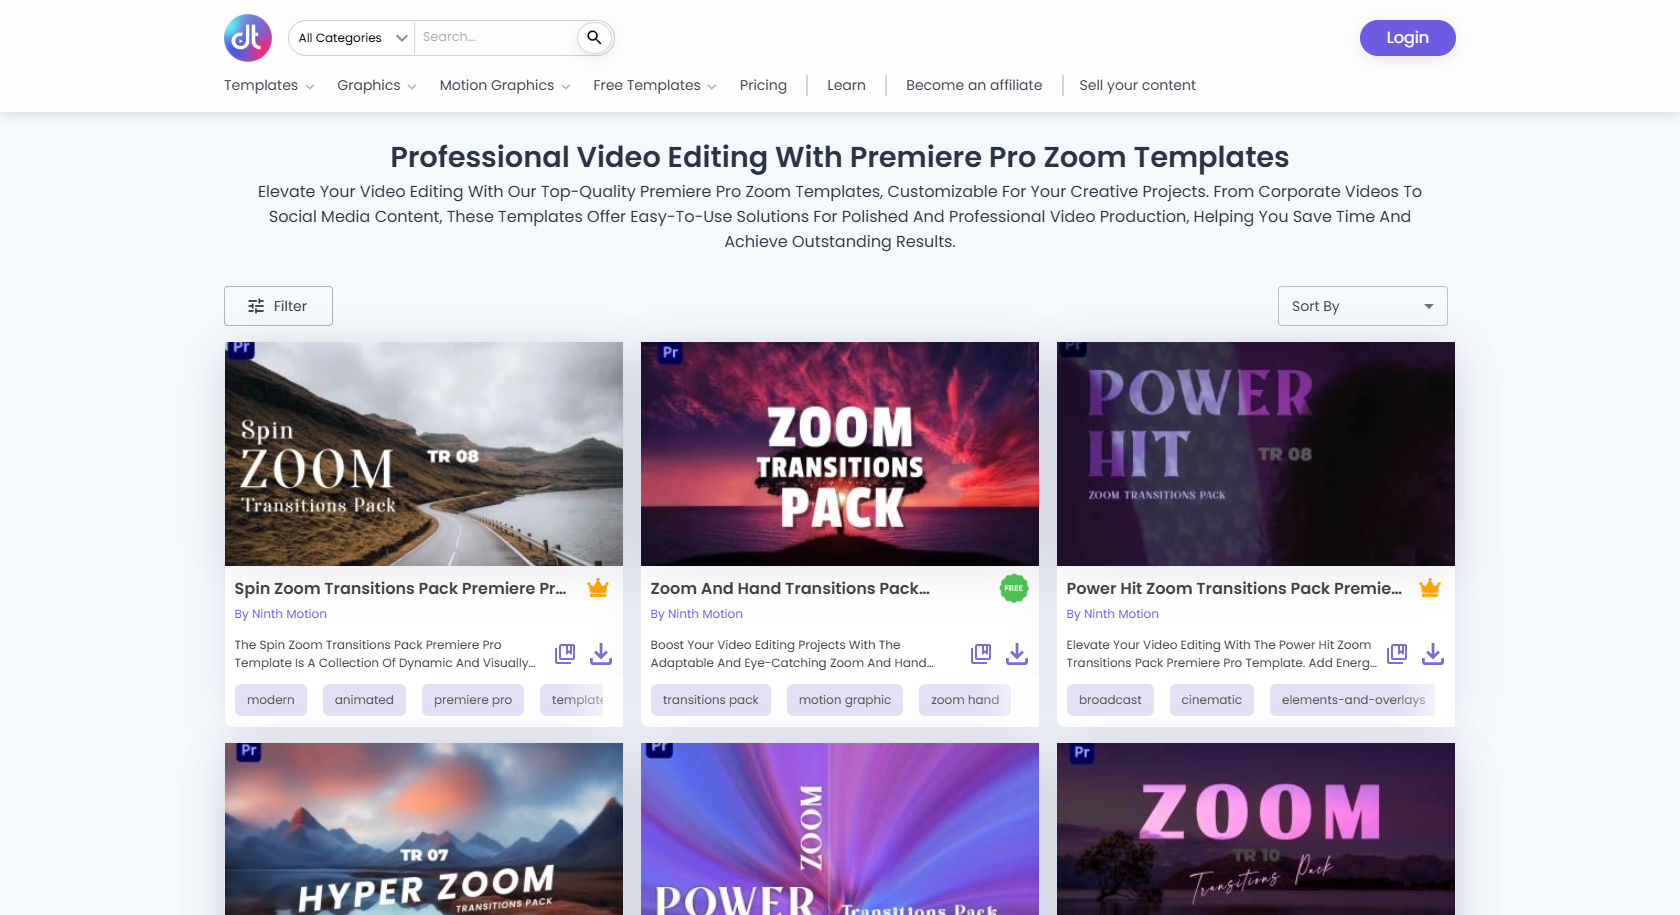Viewport: 1680px width, 915px height.
Task: Expand the Graphics menu
Action: [377, 85]
